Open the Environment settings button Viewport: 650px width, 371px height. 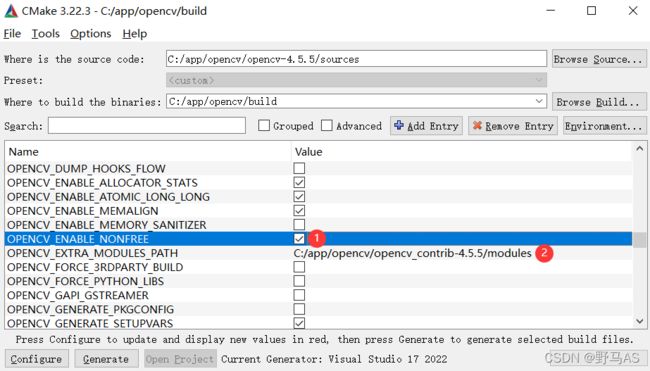tap(604, 126)
